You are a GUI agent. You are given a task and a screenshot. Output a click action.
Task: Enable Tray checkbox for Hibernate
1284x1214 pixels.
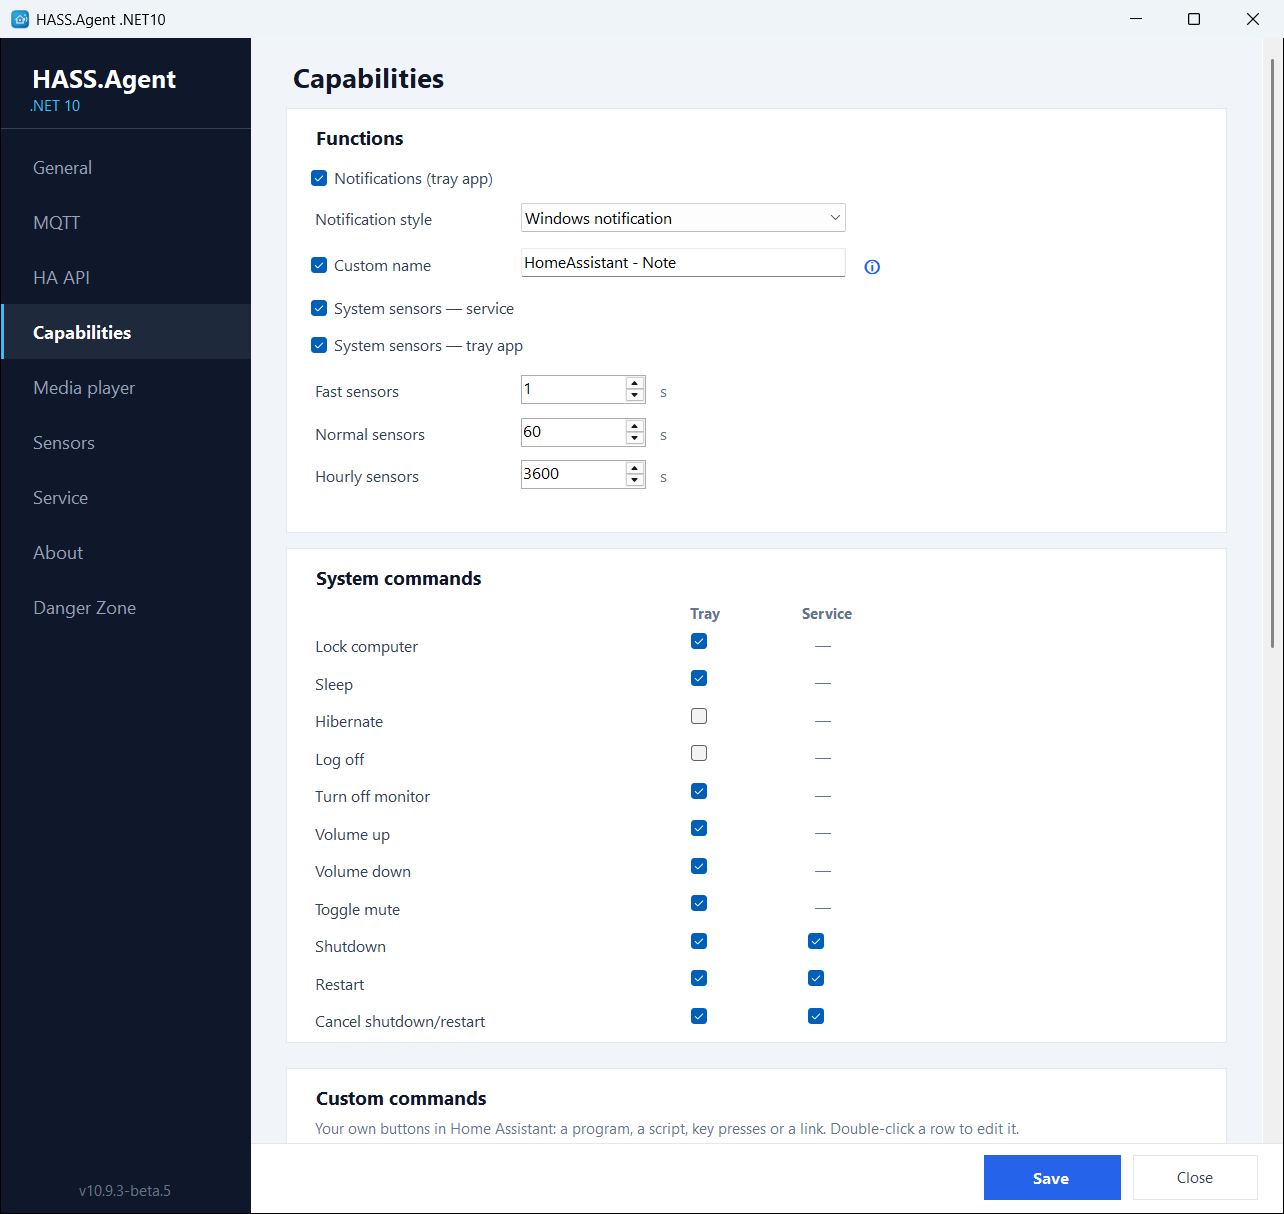[x=699, y=716]
